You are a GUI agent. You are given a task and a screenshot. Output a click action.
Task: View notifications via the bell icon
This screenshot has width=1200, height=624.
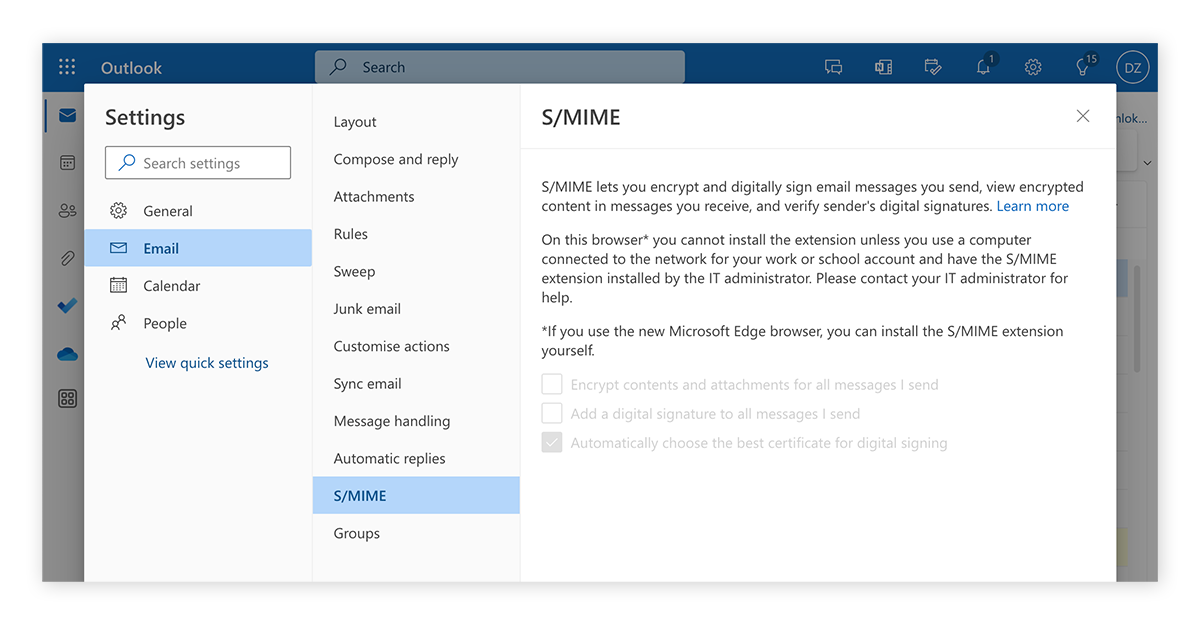coord(983,67)
